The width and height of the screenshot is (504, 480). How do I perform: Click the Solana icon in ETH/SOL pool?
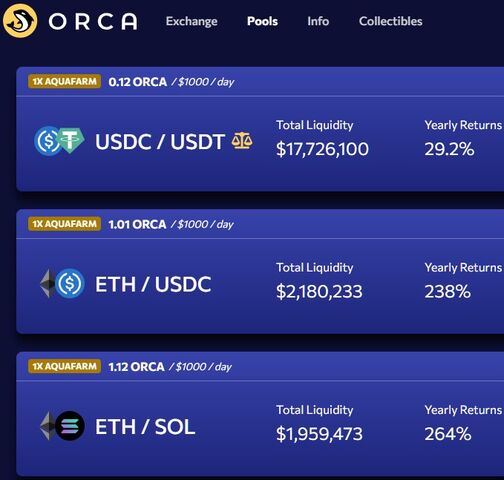click(69, 426)
